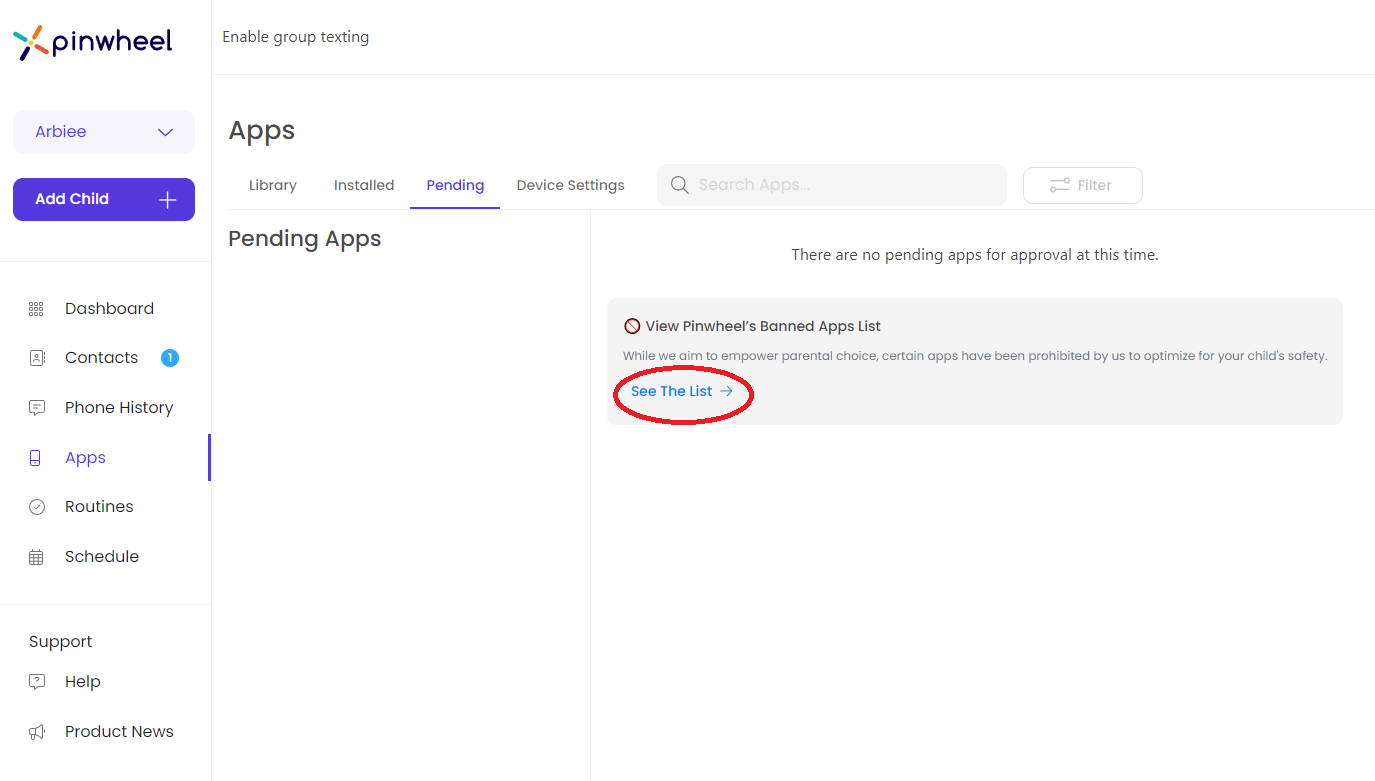Click the Apps icon in the sidebar
1375x781 pixels.
[36, 457]
